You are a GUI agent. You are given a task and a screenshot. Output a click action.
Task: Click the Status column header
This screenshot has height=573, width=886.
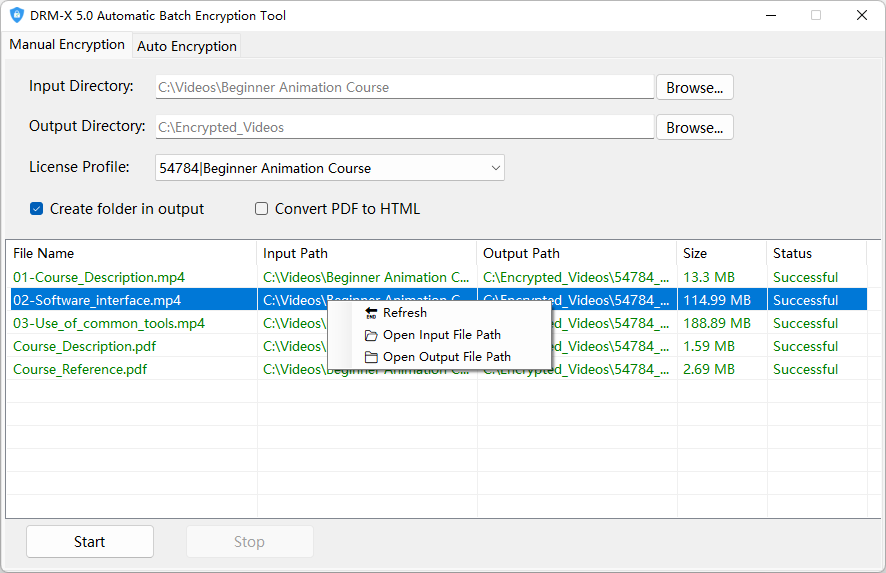(x=816, y=254)
